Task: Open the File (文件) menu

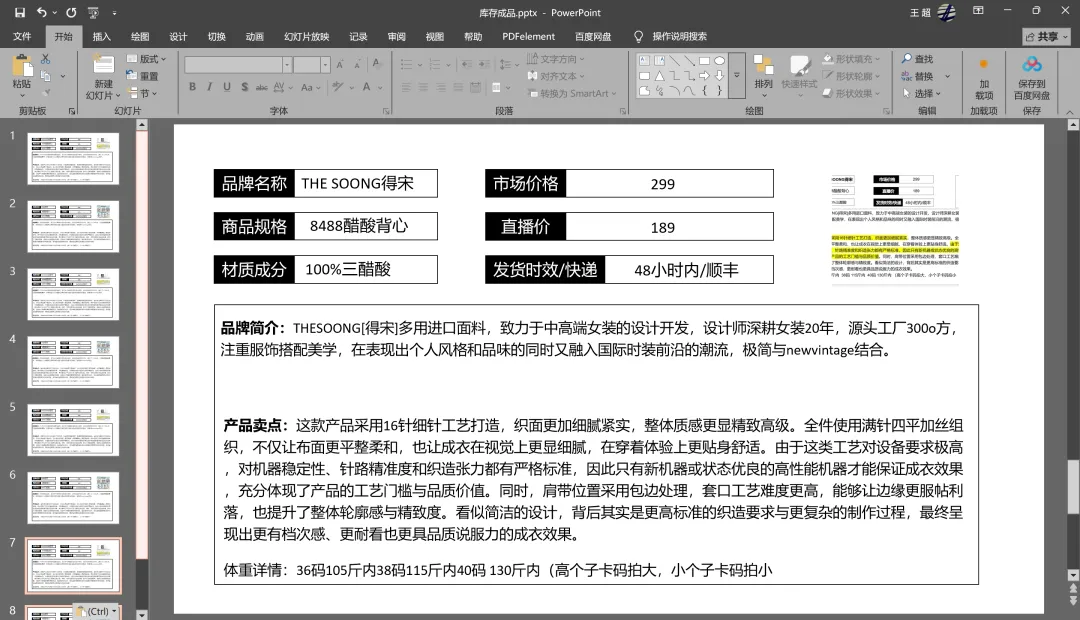Action: [x=22, y=37]
